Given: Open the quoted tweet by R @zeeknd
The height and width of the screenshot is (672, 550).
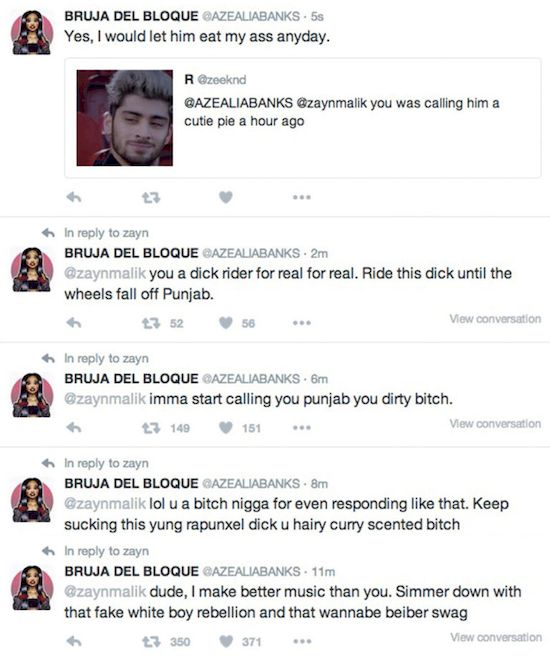Looking at the screenshot, I should click(303, 118).
